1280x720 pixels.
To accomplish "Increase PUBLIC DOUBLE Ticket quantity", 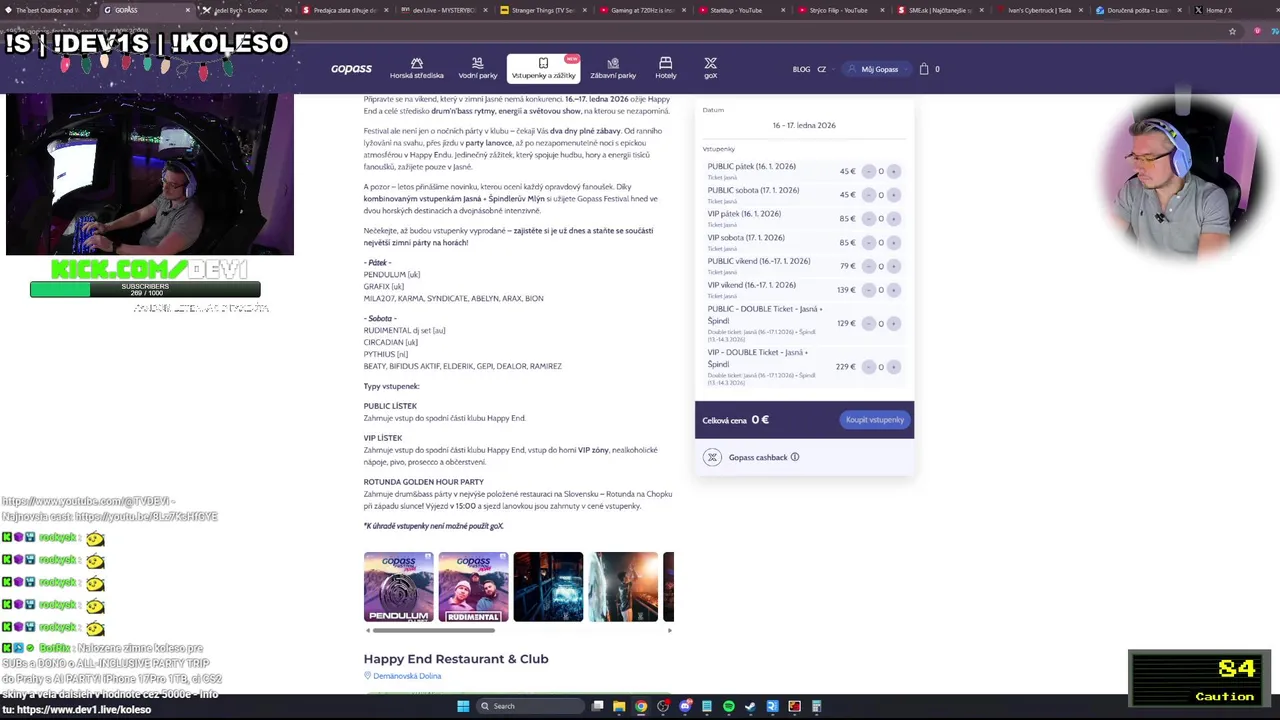I will 893,323.
